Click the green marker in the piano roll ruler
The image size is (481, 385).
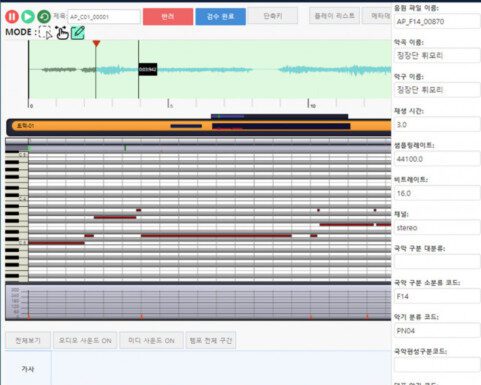tap(125, 148)
